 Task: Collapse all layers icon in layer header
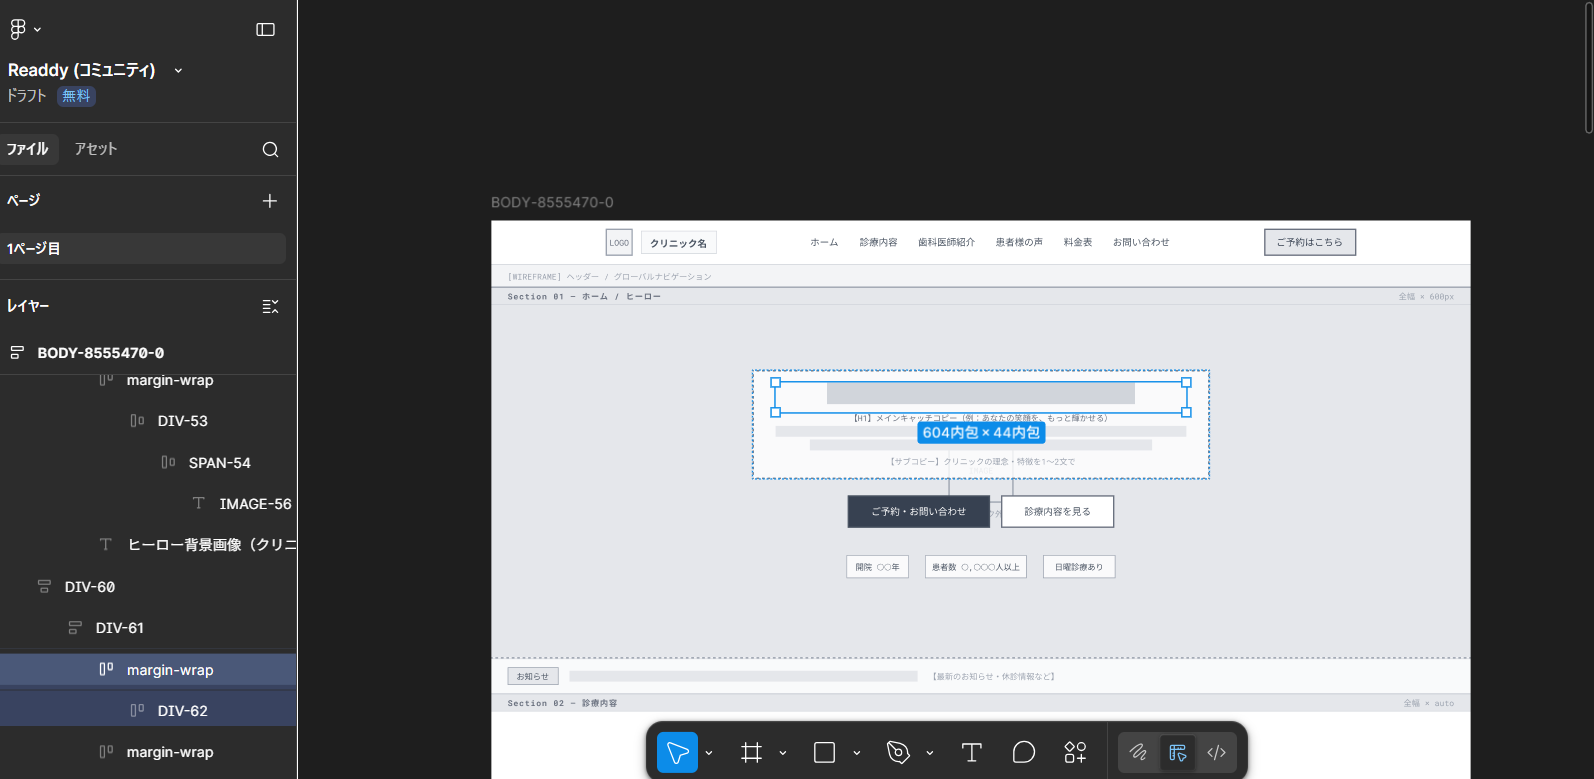point(270,306)
